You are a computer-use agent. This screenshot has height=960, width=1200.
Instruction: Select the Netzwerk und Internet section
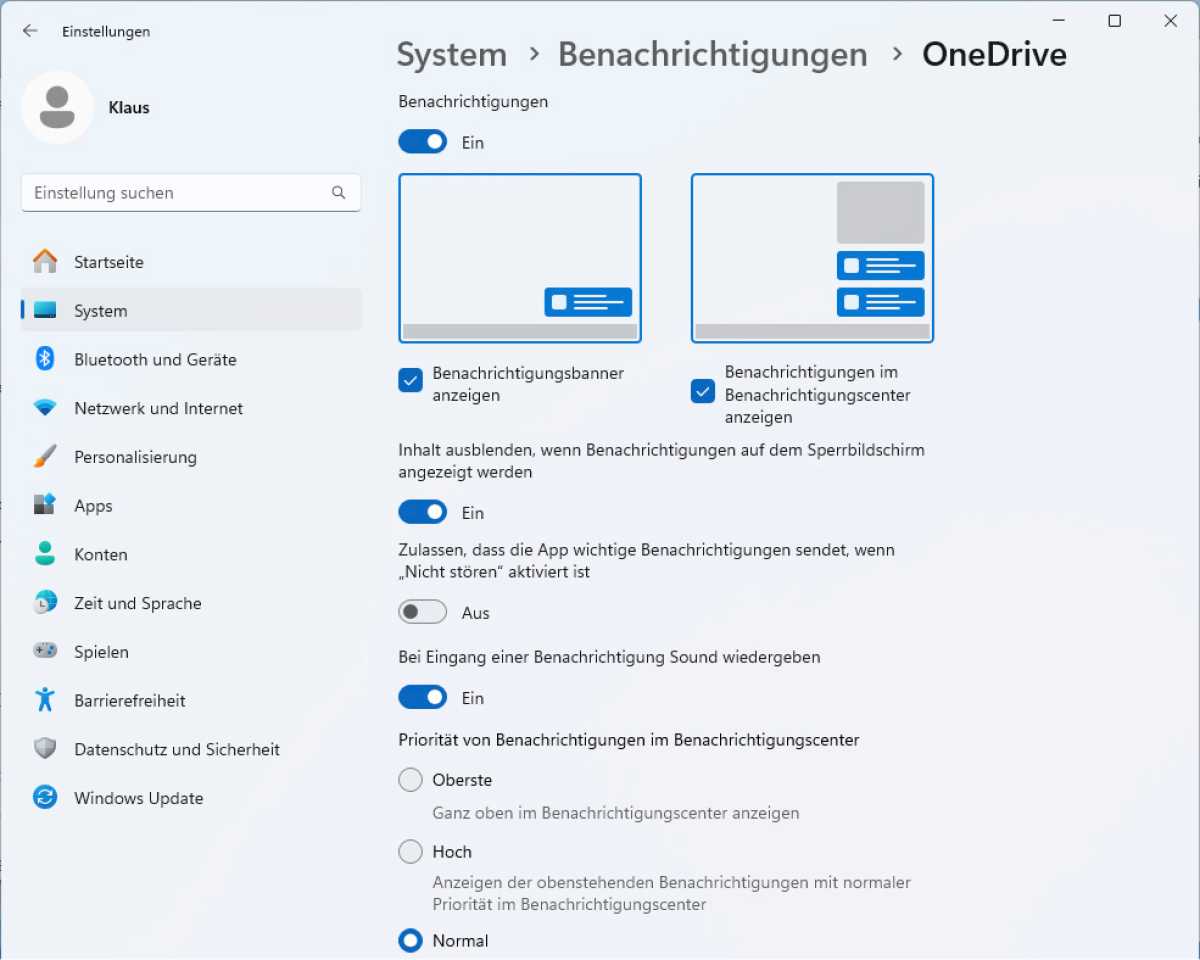pyautogui.click(x=158, y=408)
